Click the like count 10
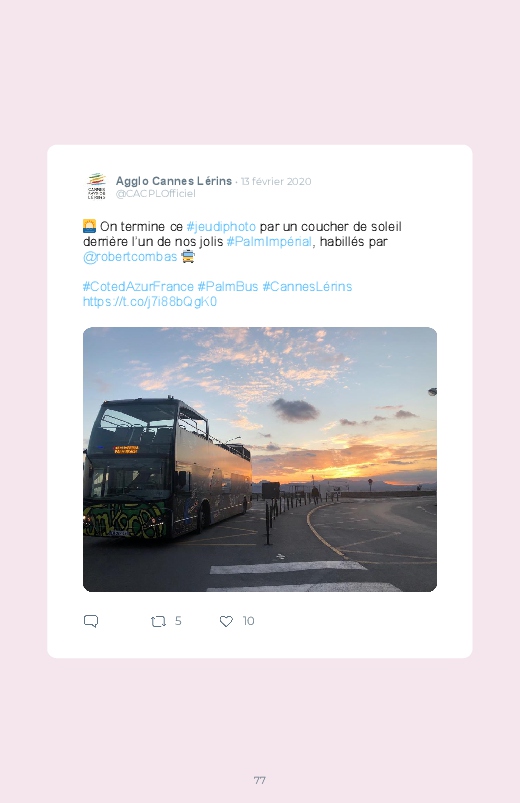 click(x=248, y=621)
